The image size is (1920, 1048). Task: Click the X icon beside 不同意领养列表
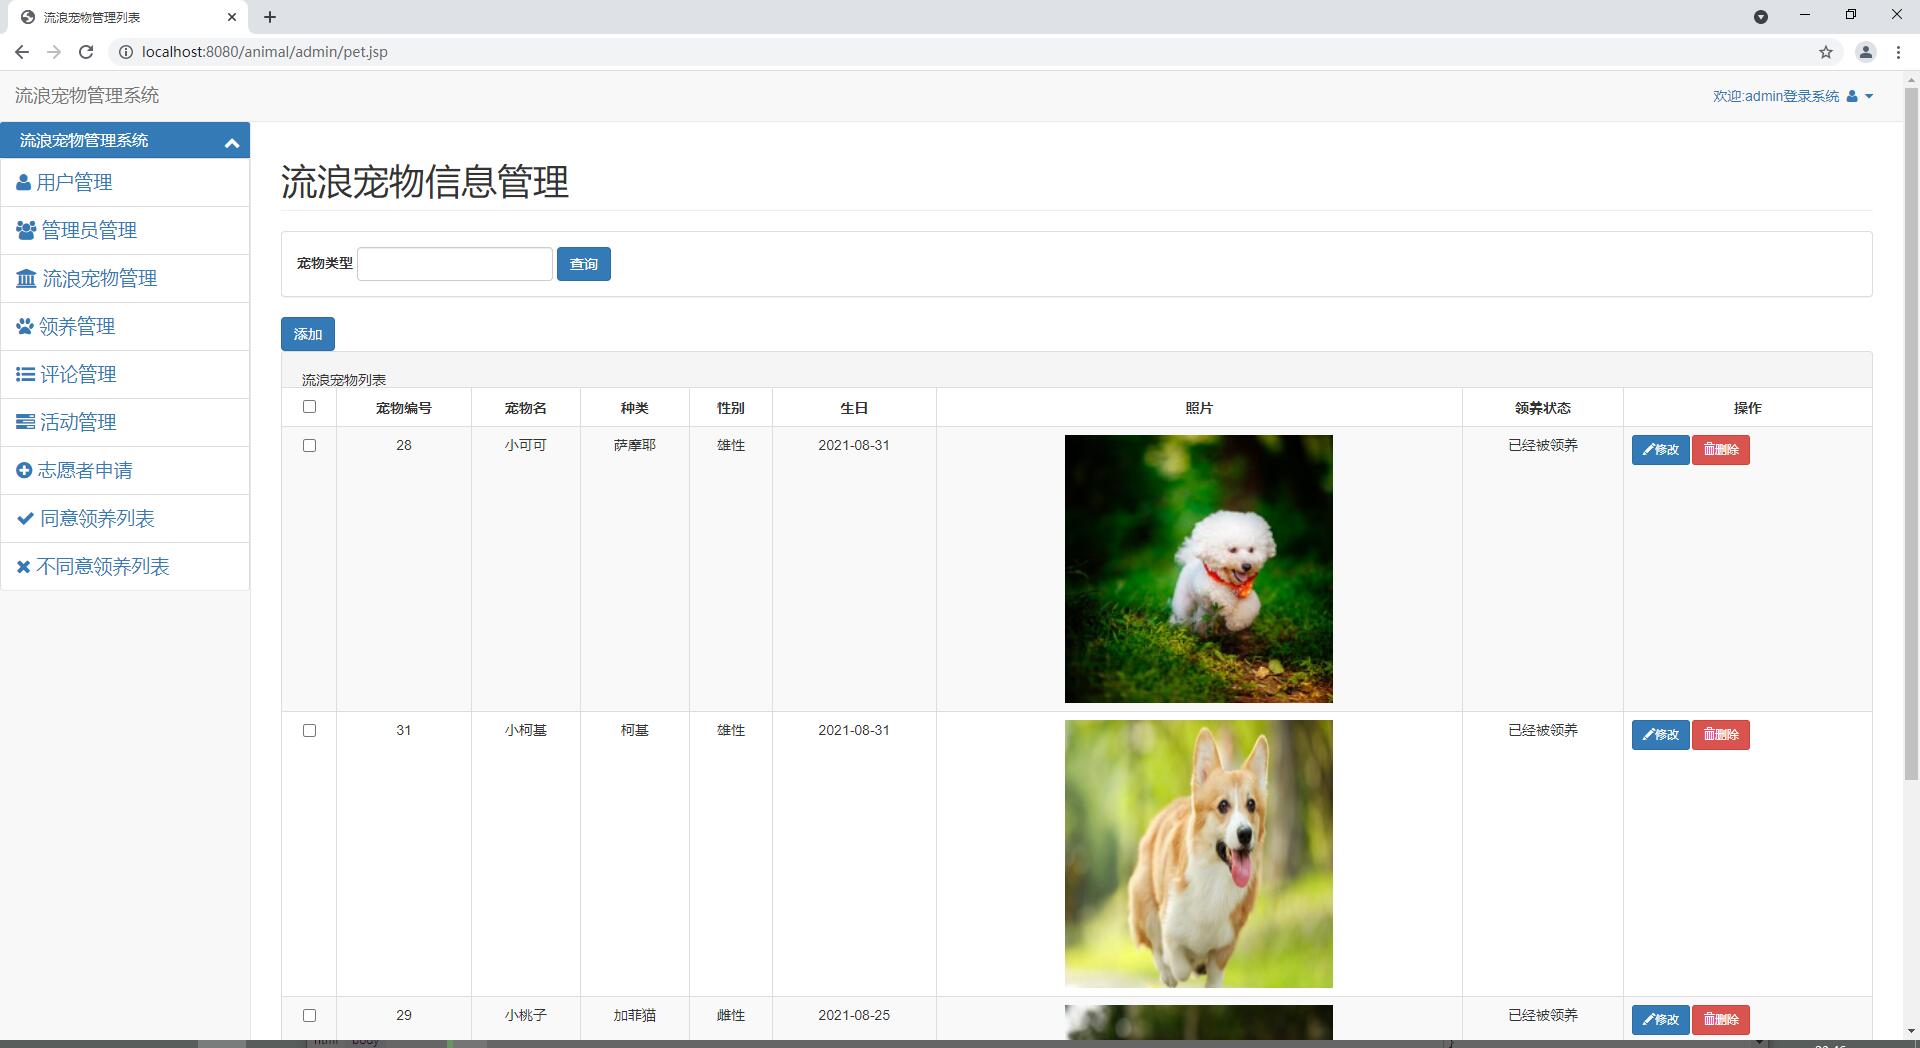click(24, 566)
